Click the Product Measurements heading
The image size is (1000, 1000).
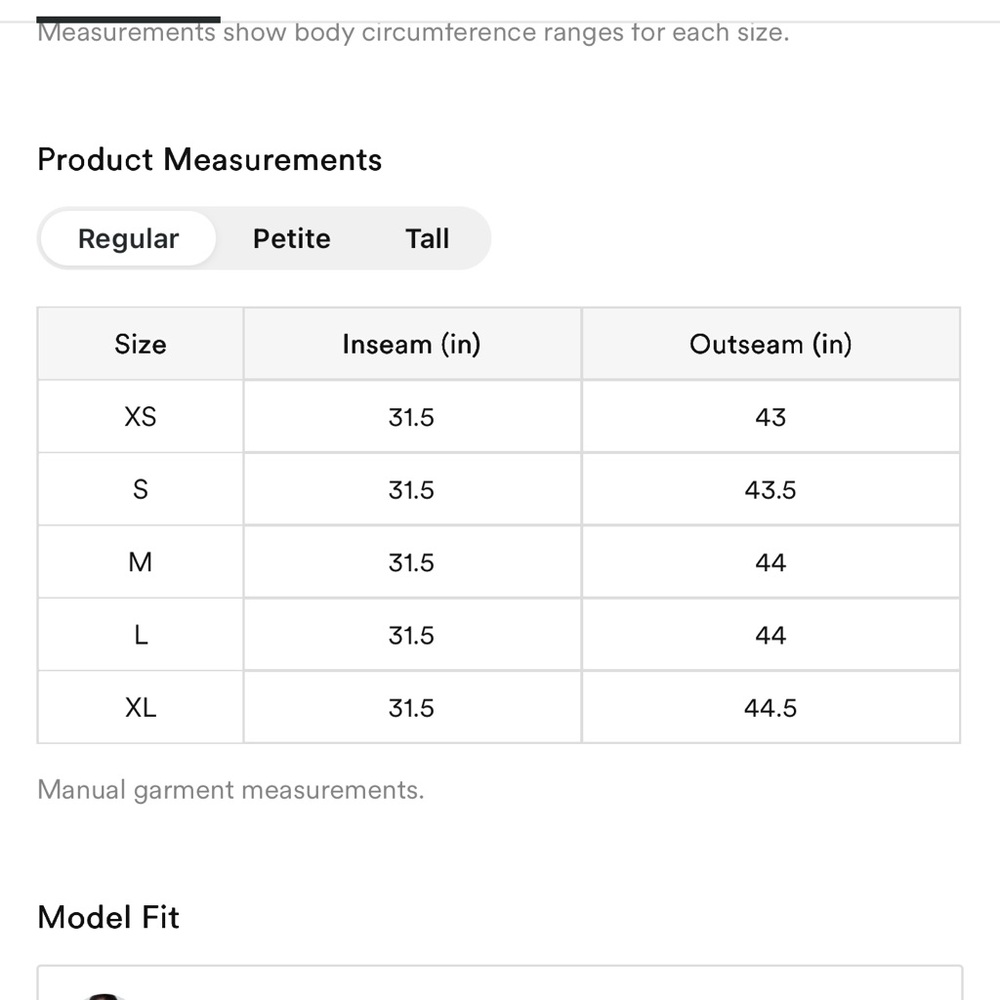209,160
